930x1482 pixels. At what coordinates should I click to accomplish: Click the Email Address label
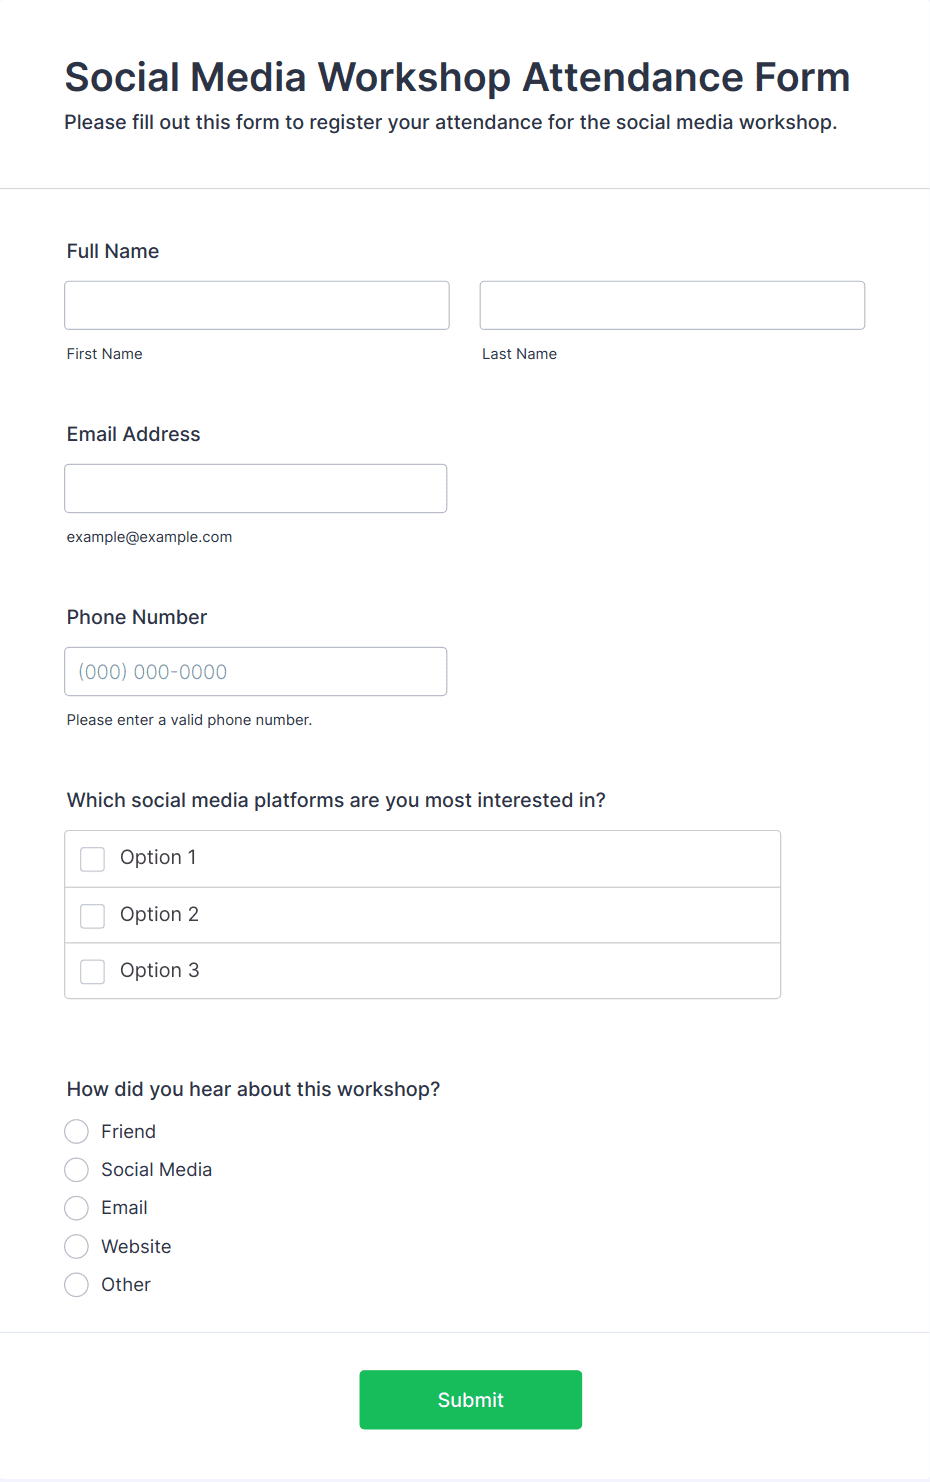[134, 434]
